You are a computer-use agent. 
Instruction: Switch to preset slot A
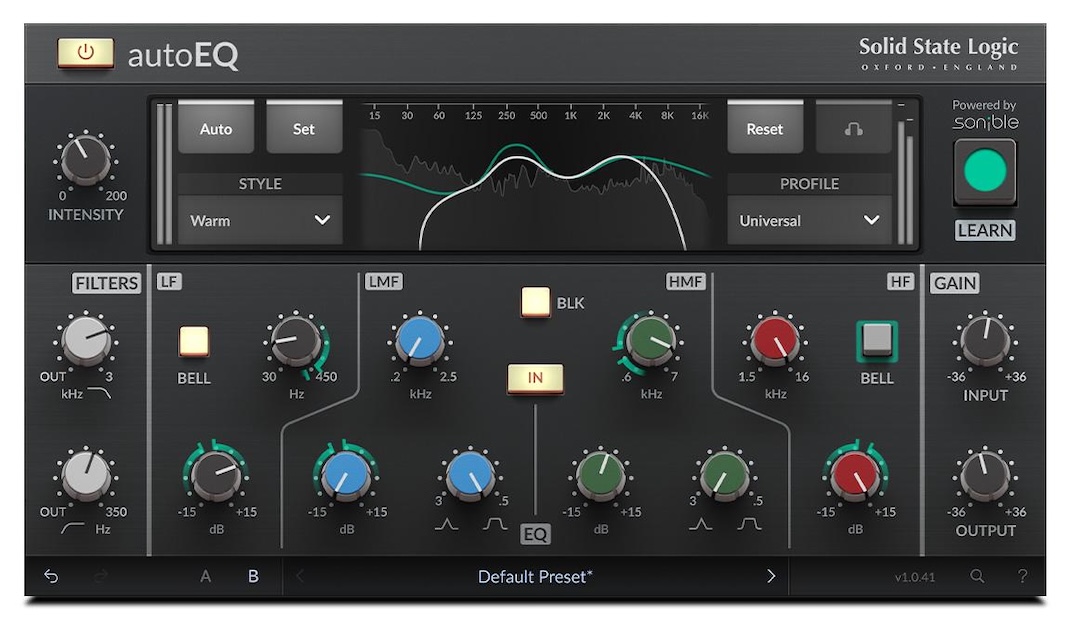(205, 577)
